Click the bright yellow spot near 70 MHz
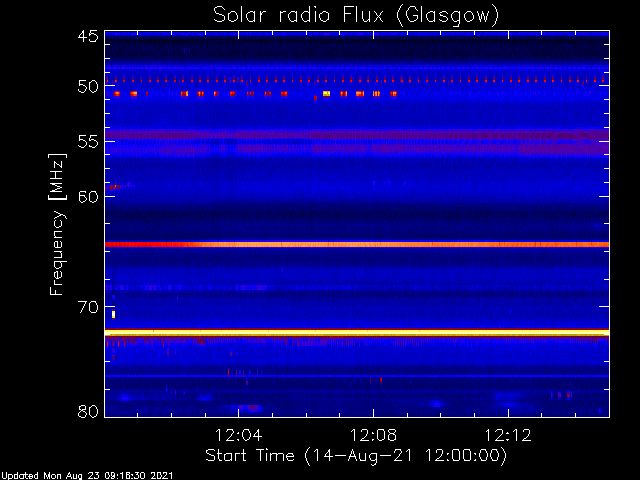This screenshot has width=640, height=480. 113,314
